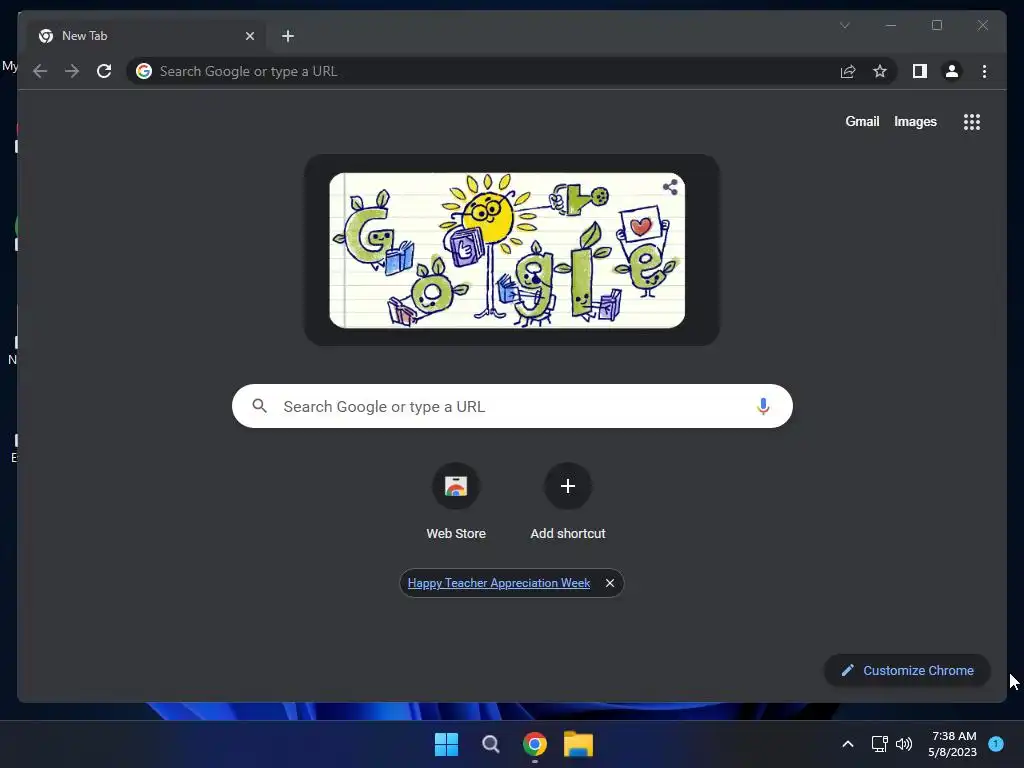
Task: Open the Teacher Appreciation Google Doodle
Action: coord(507,250)
